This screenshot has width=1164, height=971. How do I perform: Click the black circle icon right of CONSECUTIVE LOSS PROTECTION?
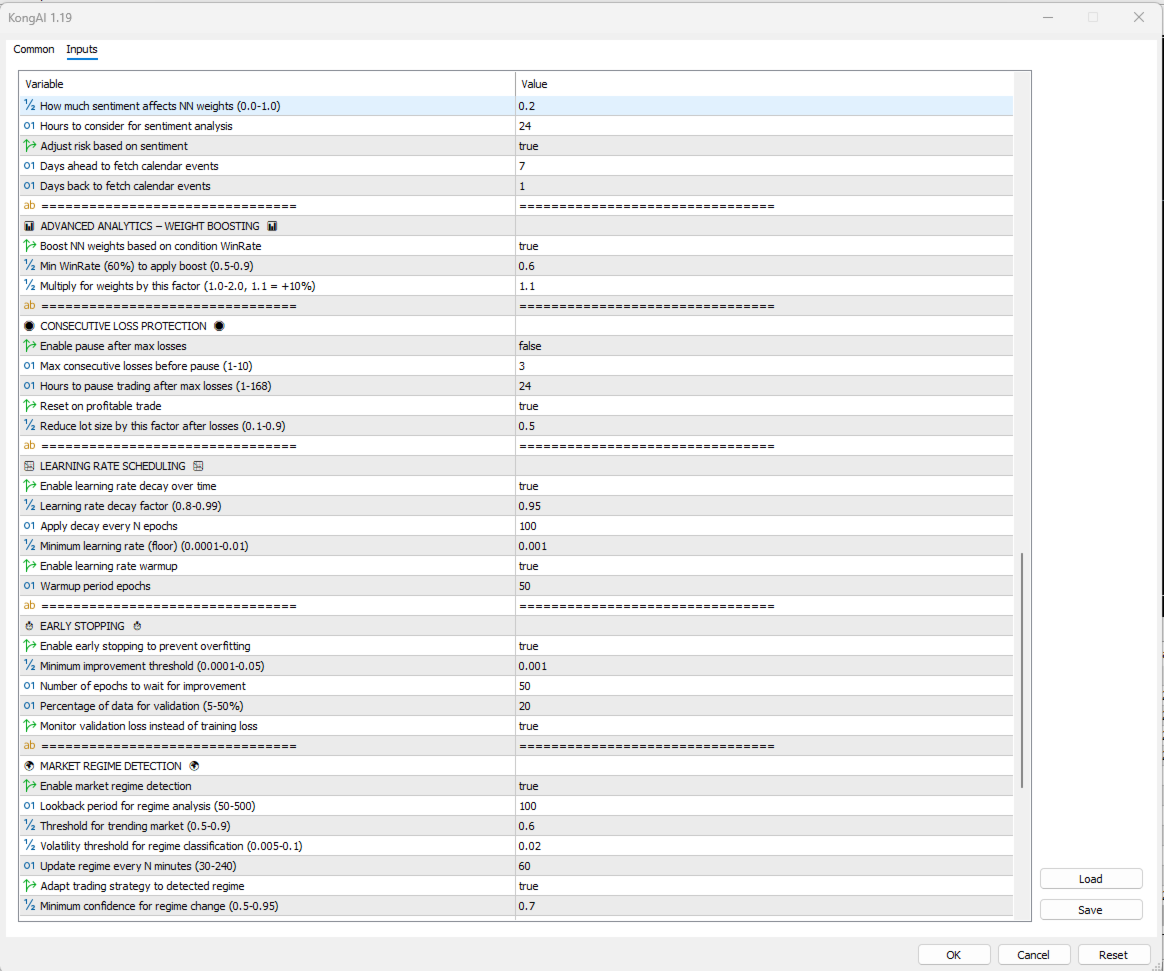pyautogui.click(x=219, y=326)
